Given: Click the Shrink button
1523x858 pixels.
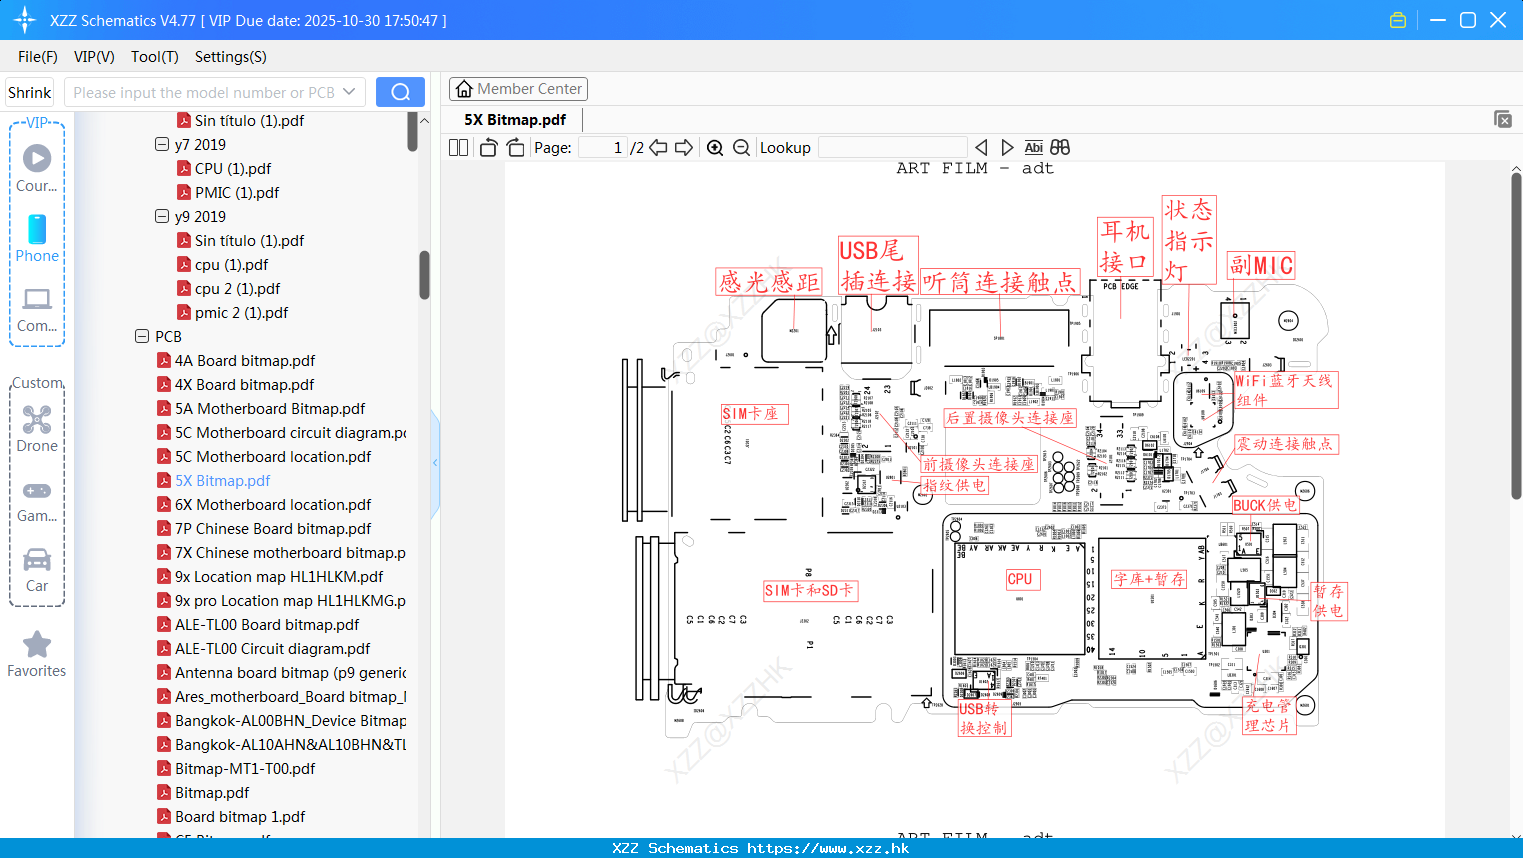Looking at the screenshot, I should point(30,92).
